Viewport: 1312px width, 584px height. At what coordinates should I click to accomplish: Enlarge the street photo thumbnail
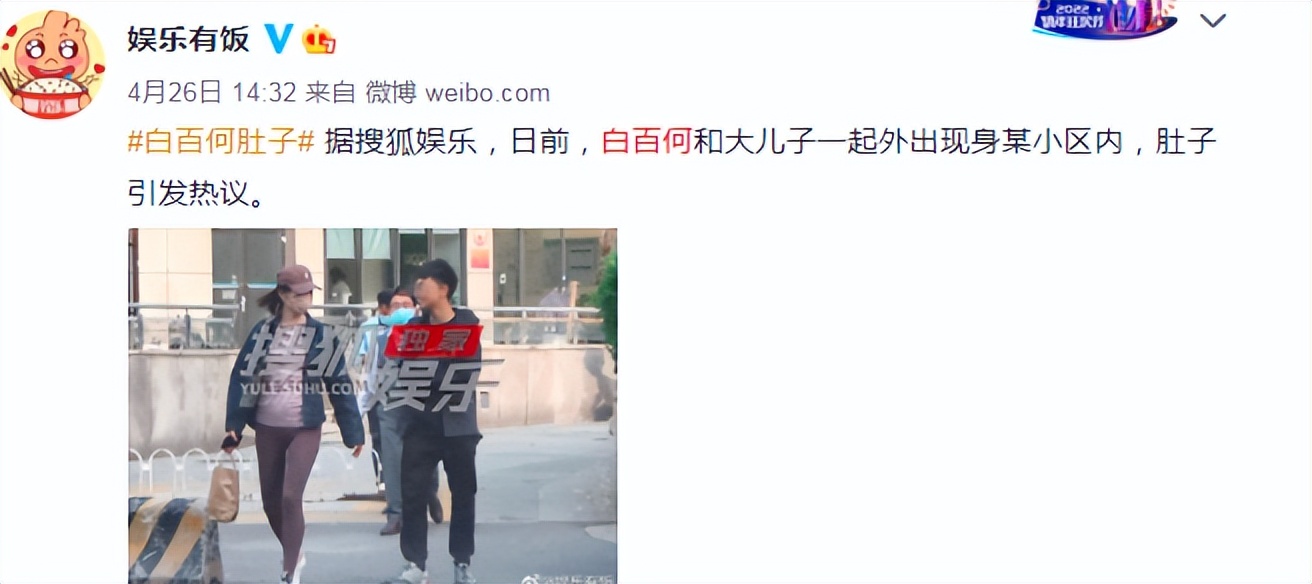point(372,406)
